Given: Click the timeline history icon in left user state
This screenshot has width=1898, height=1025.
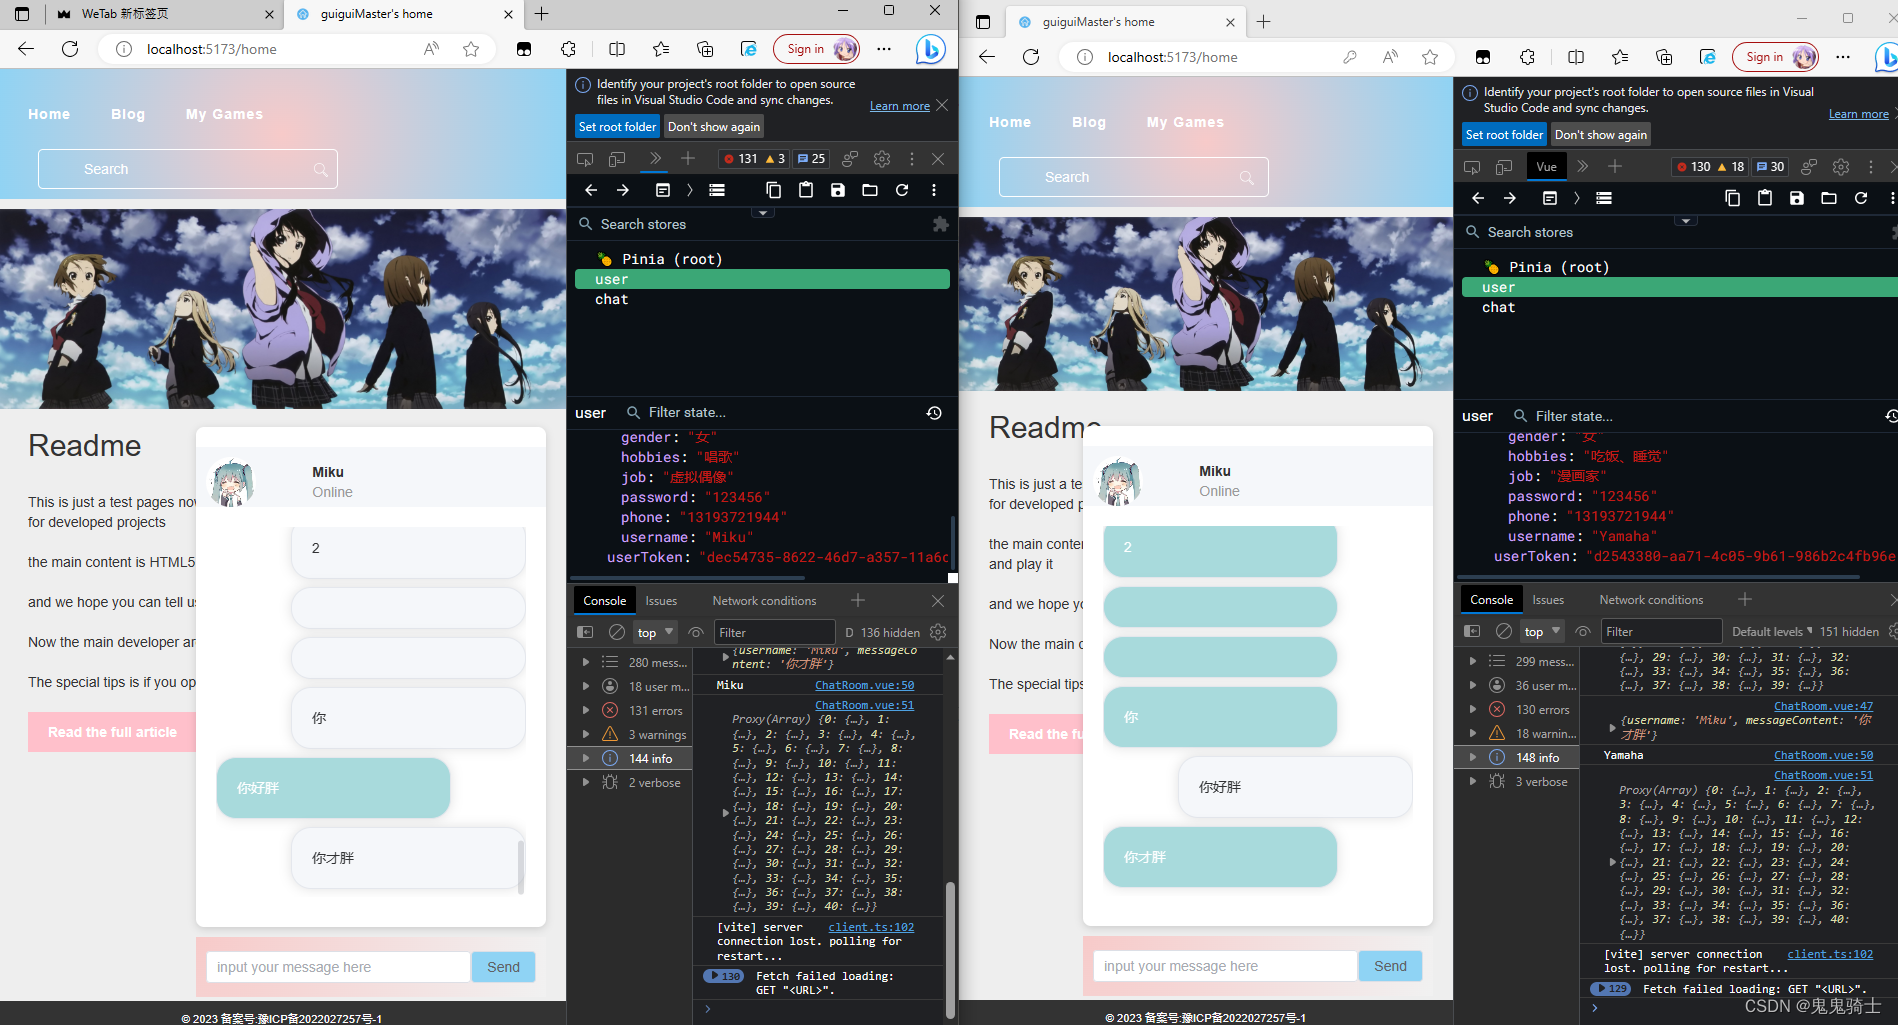Looking at the screenshot, I should pos(934,413).
